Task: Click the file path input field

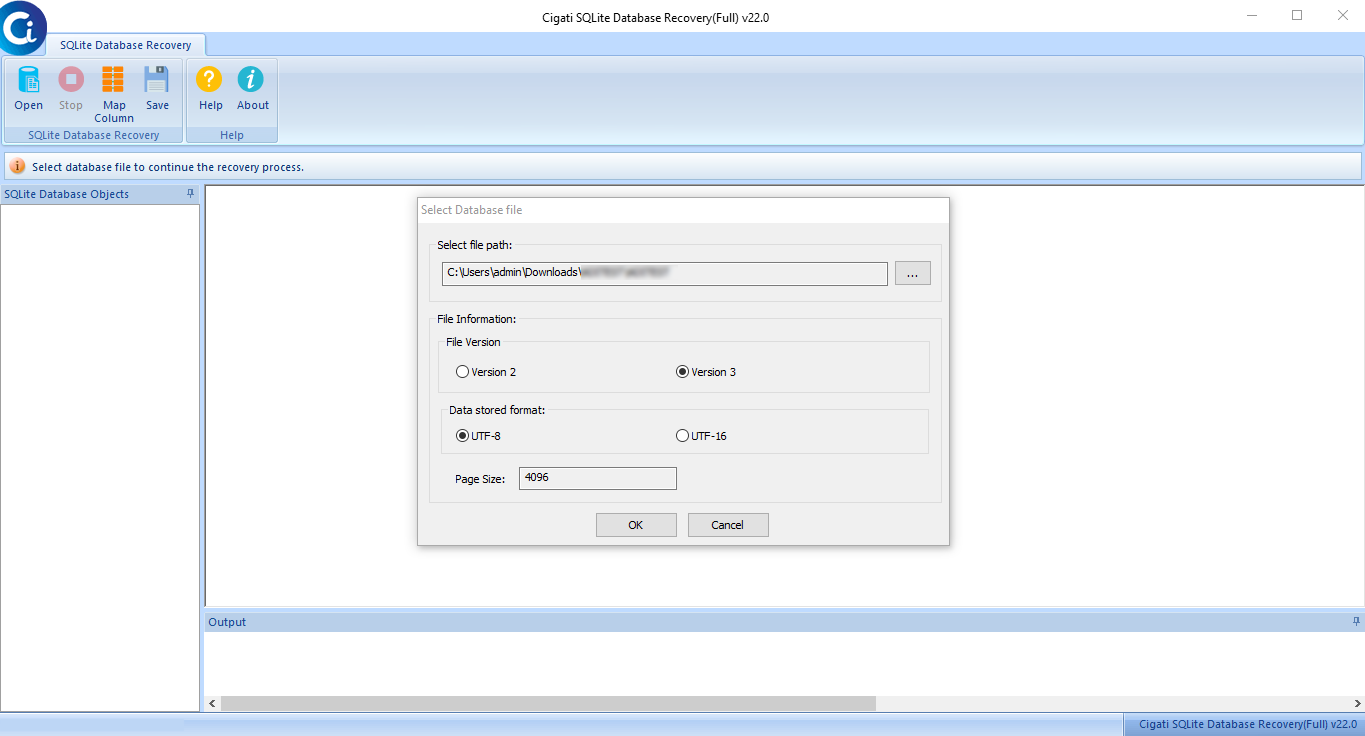Action: point(665,273)
